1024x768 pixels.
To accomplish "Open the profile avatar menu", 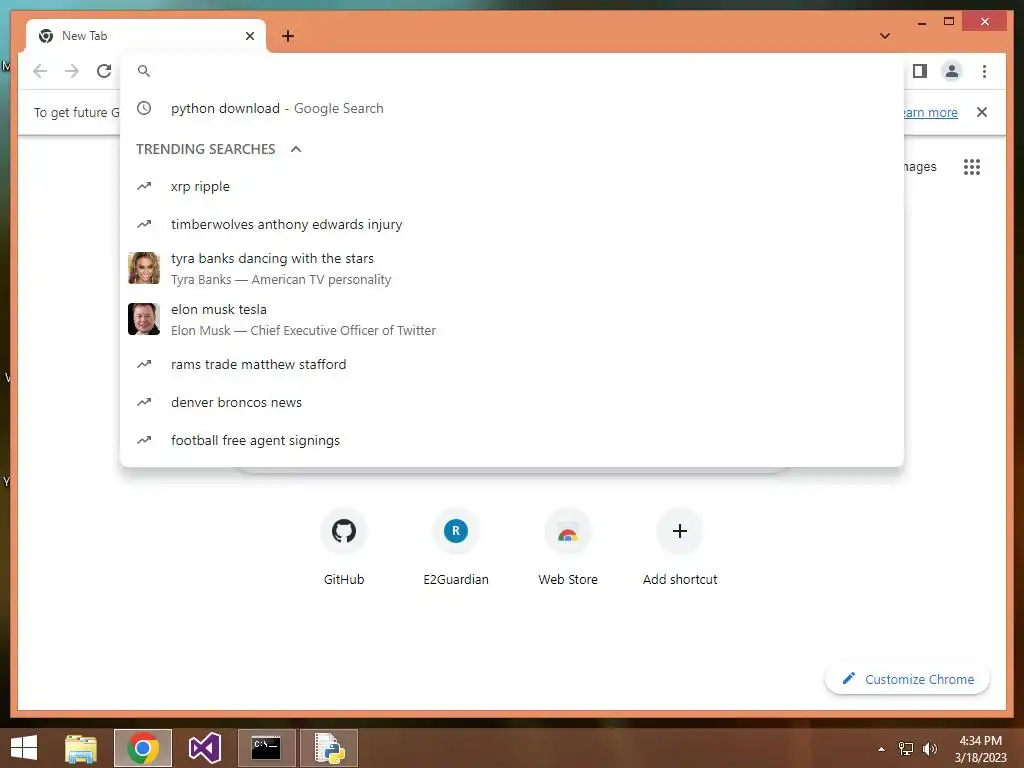I will [x=952, y=71].
